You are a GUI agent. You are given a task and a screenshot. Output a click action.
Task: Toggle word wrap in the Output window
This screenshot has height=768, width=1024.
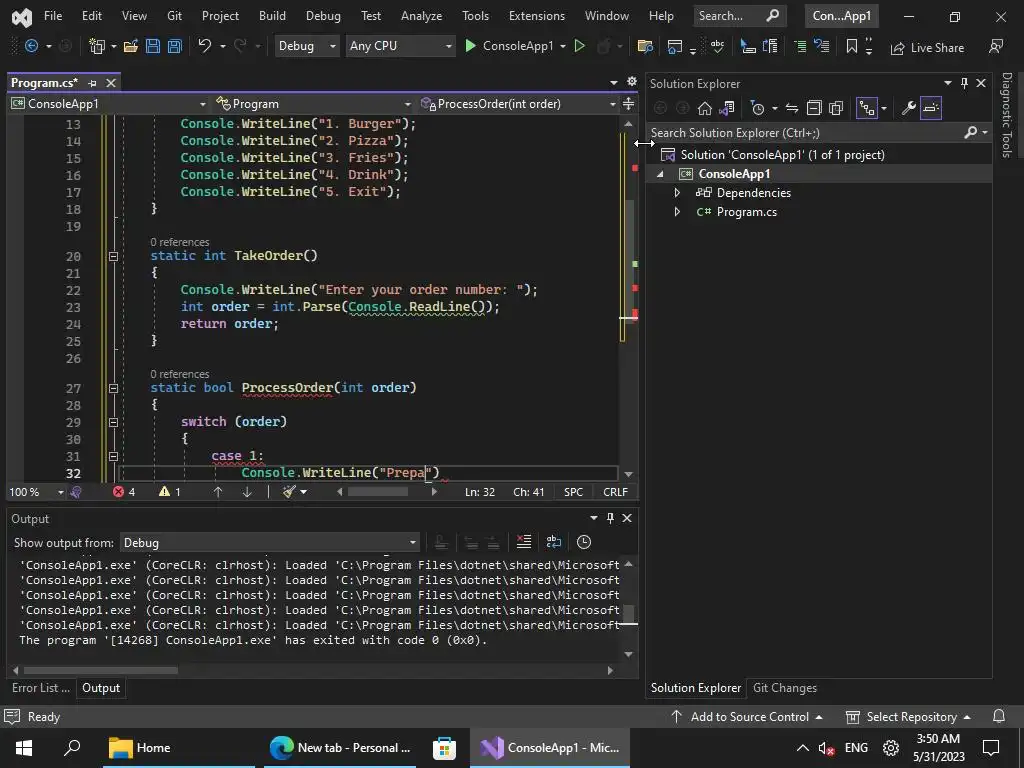pyautogui.click(x=553, y=542)
